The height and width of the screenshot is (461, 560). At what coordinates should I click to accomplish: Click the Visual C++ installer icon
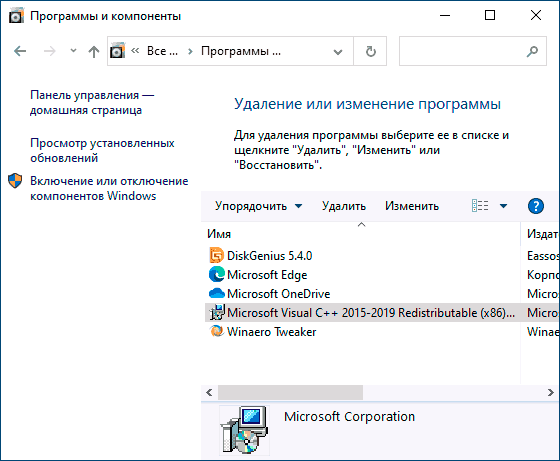click(x=217, y=312)
